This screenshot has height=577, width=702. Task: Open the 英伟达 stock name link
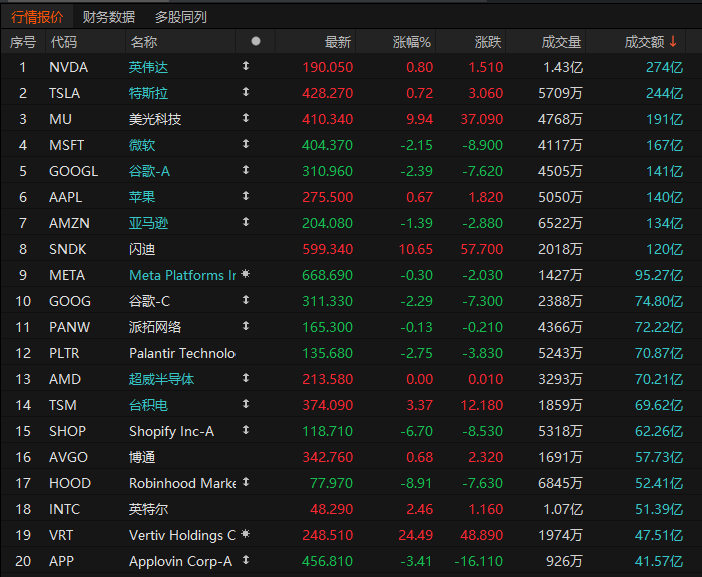(x=148, y=67)
